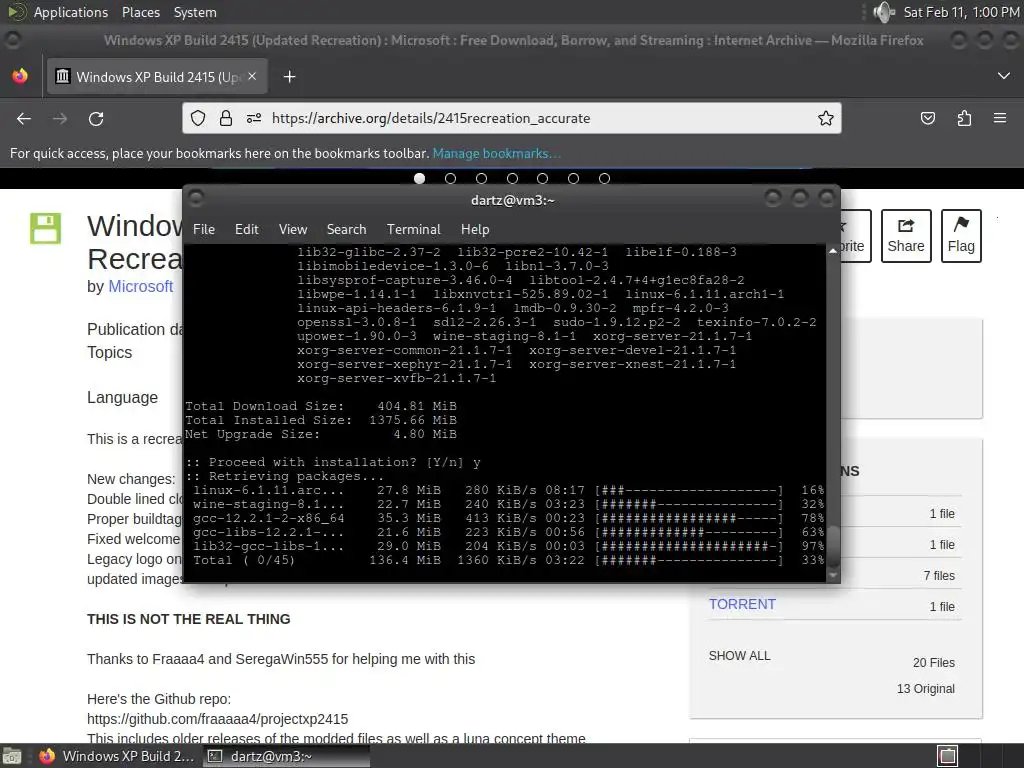This screenshot has width=1024, height=768.
Task: Select the third carousel dot
Action: (x=481, y=178)
